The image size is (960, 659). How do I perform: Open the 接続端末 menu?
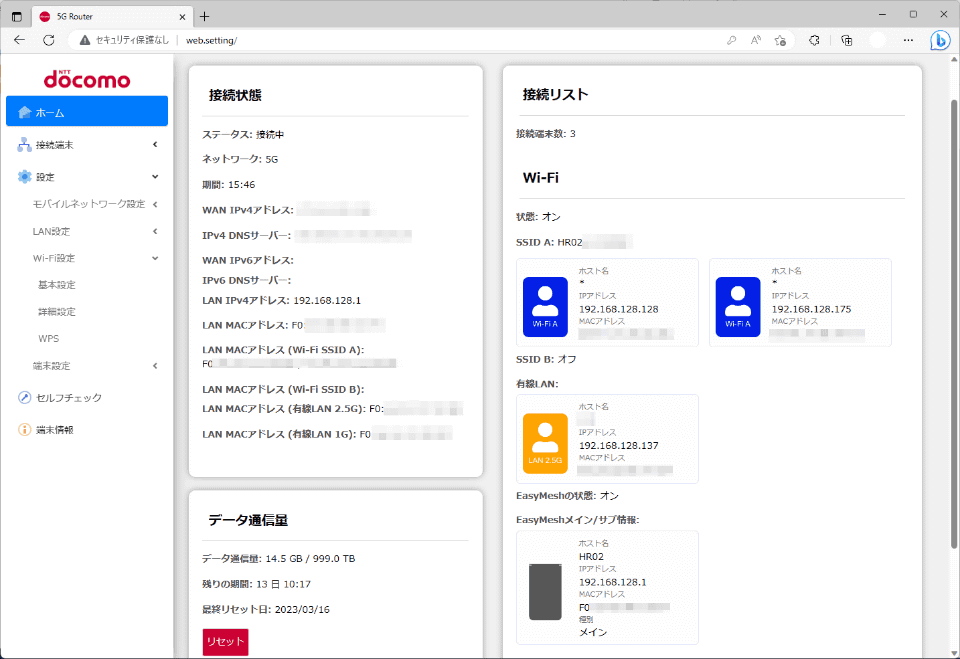click(87, 145)
